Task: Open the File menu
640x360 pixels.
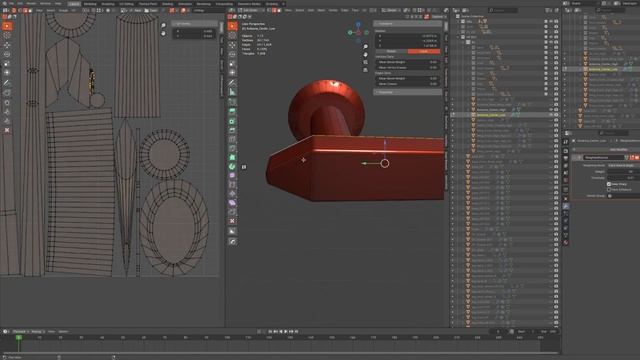Action: 11,4
